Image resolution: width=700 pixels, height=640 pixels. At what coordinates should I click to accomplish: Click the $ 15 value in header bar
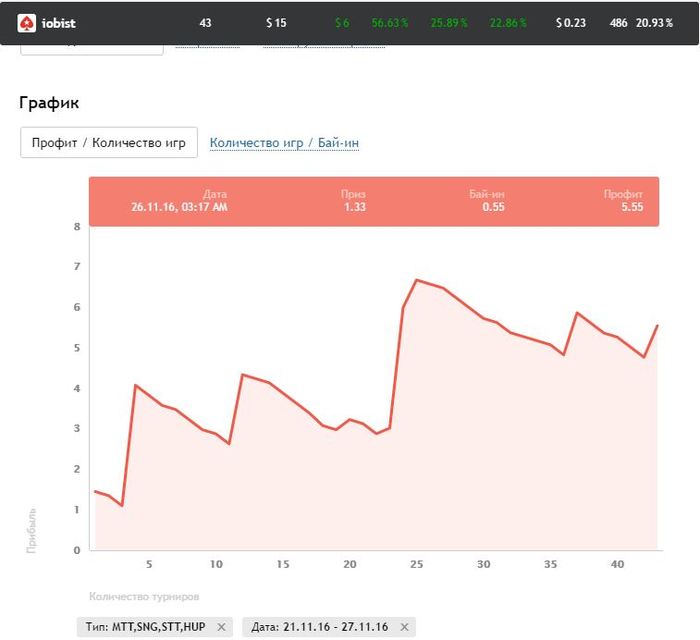point(276,22)
